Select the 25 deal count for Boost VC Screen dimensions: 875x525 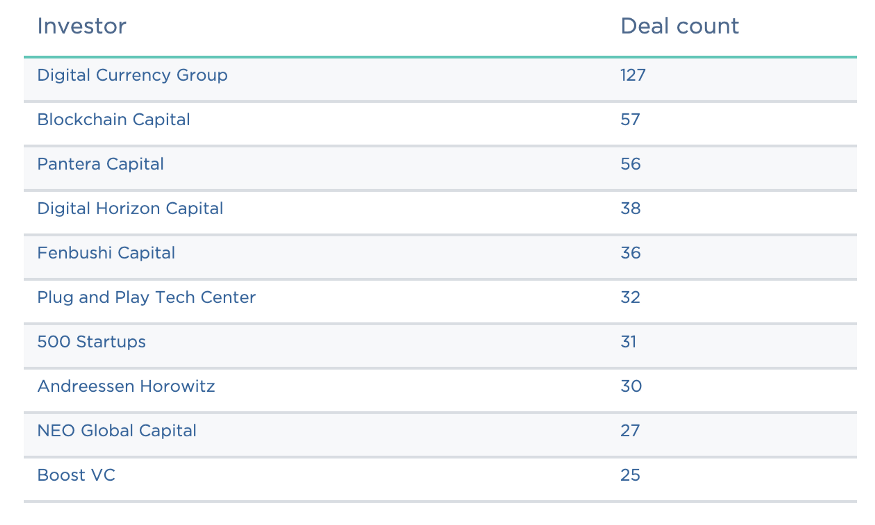(x=630, y=476)
